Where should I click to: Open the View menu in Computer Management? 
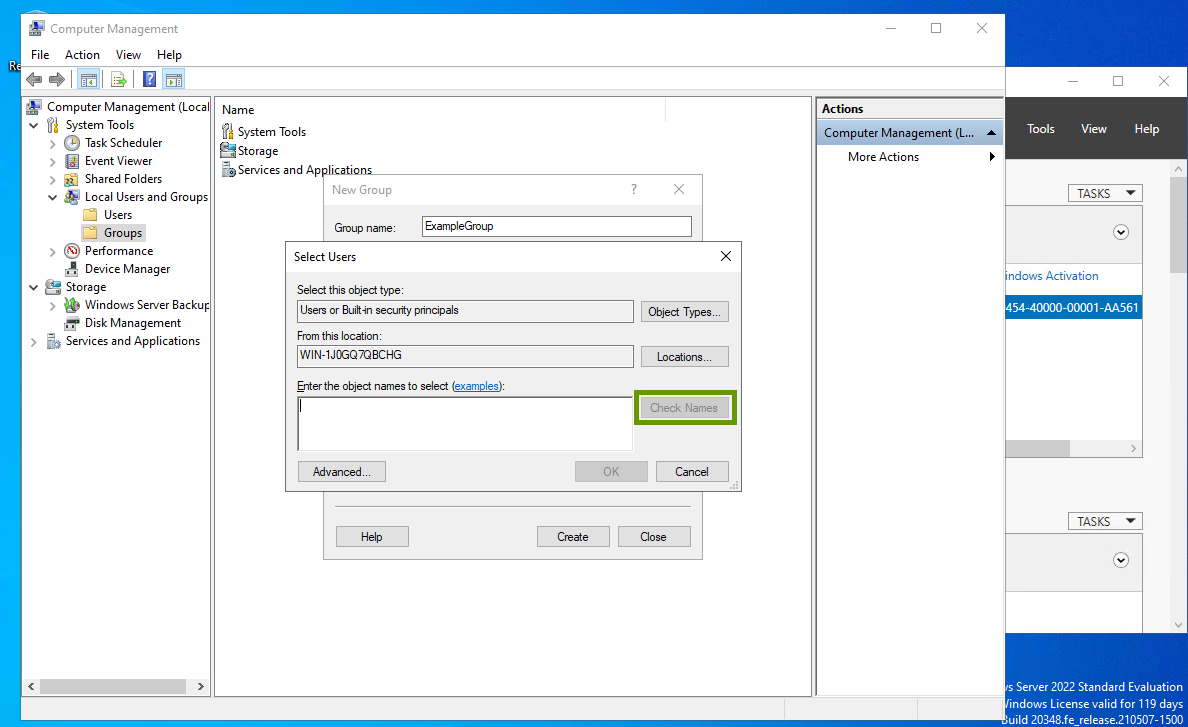(x=128, y=55)
